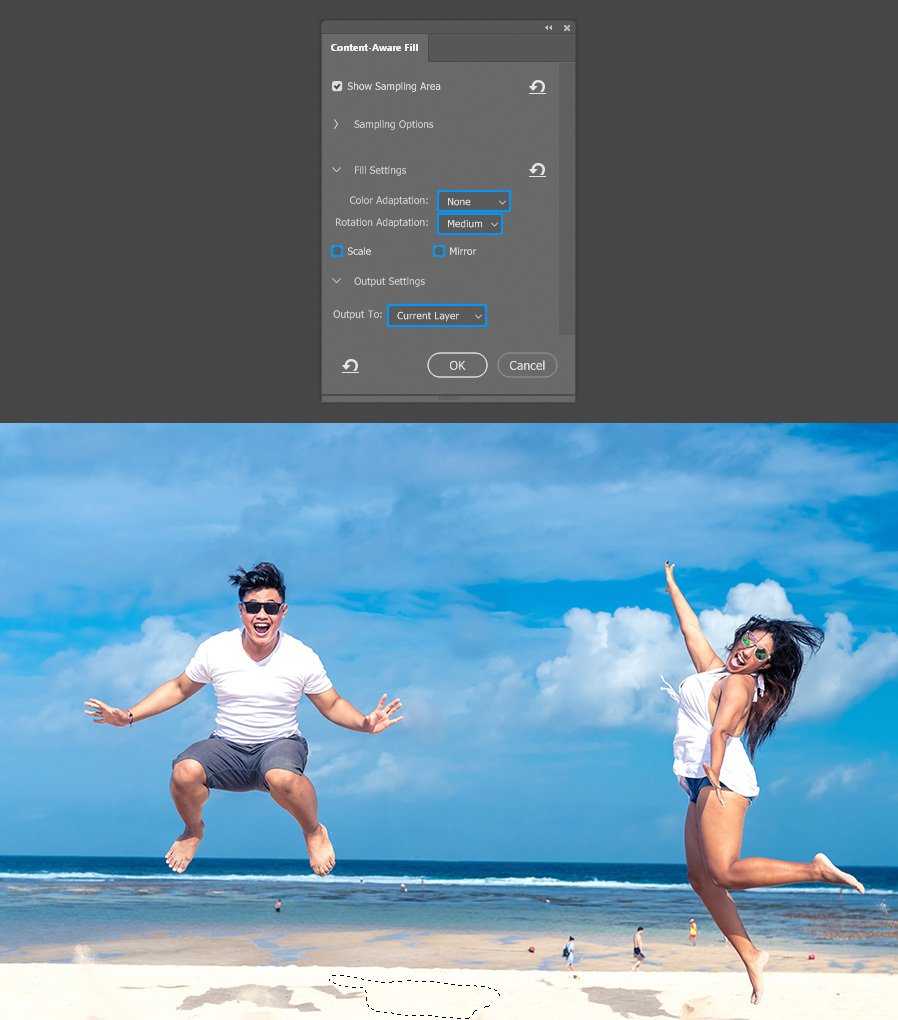Expand the Sampling Options section
The image size is (898, 1020).
[x=336, y=125]
